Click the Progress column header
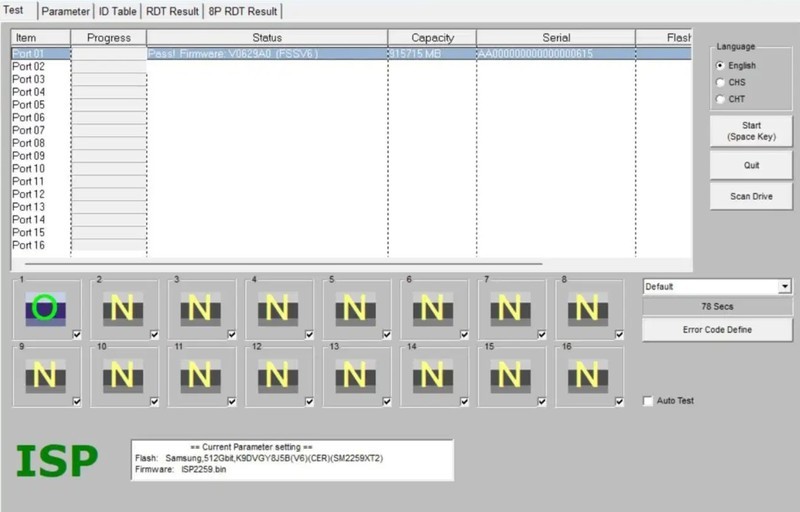Screen dimensions: 800x512 coord(109,38)
